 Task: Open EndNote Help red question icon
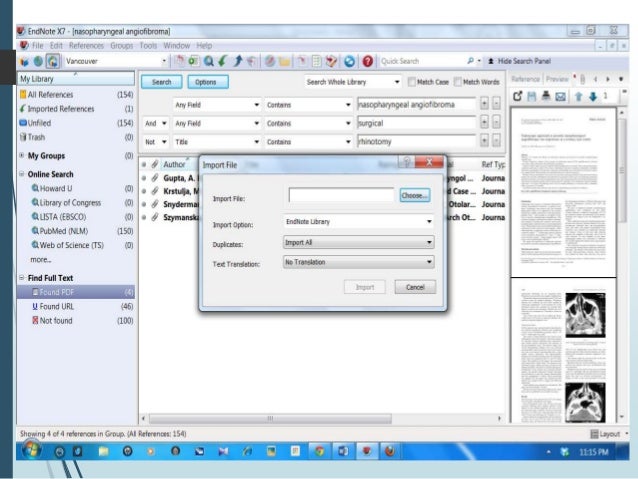pos(368,61)
